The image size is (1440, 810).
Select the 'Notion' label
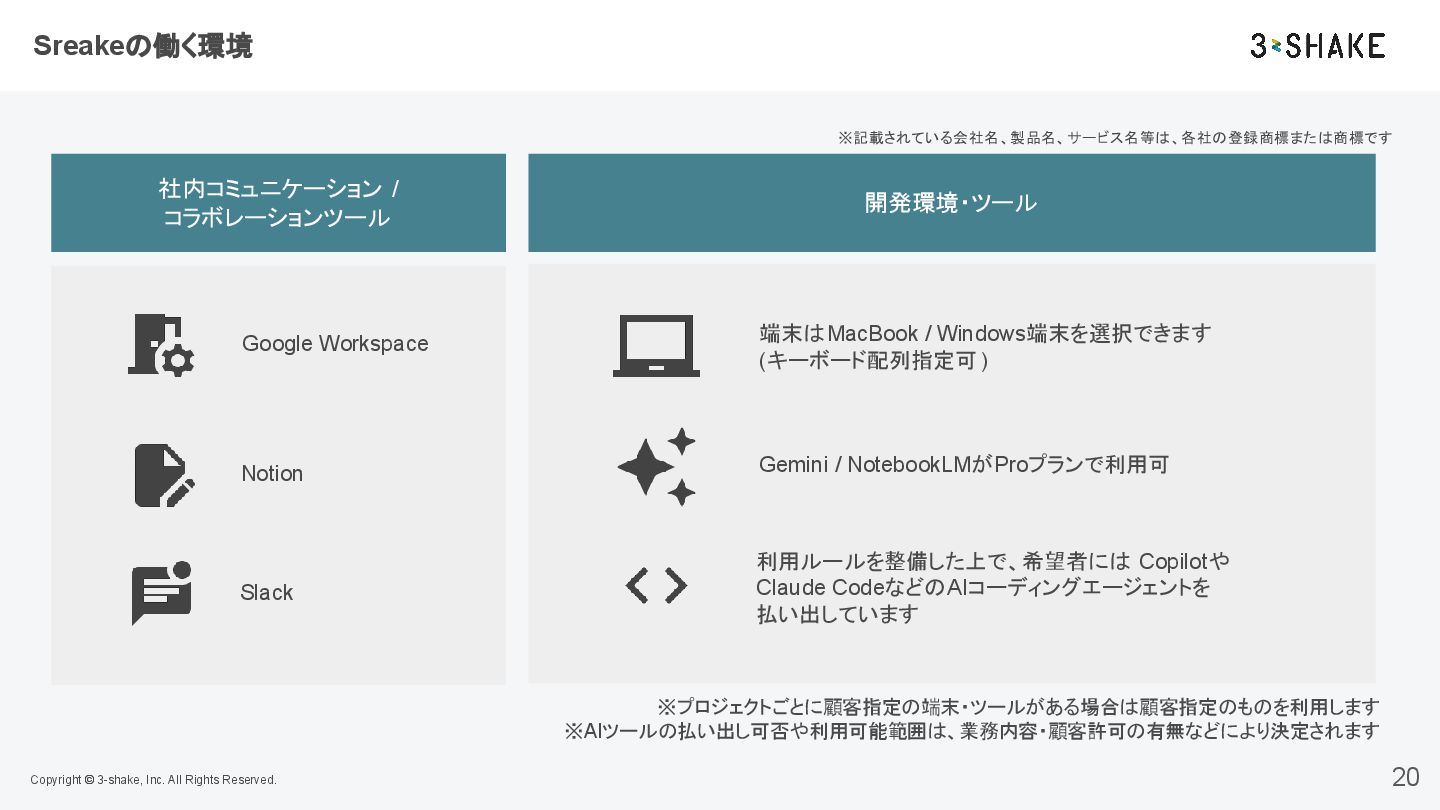tap(272, 473)
